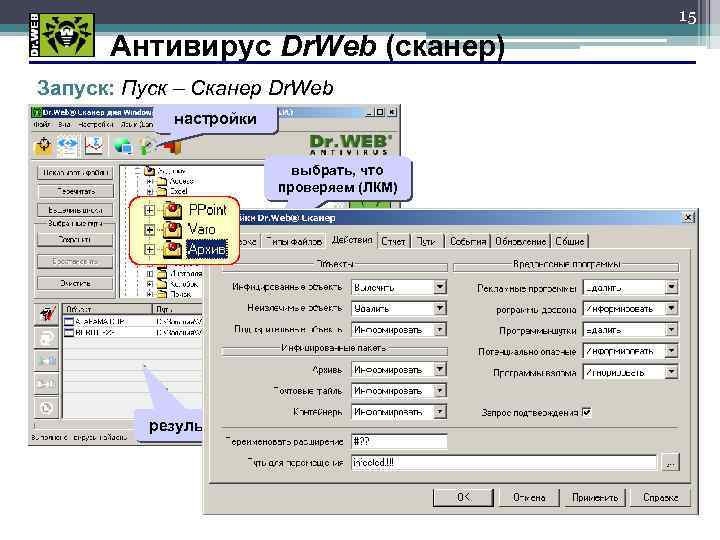Open the Архивы action dropdown
Screen dimensions: 720x540
(440, 369)
